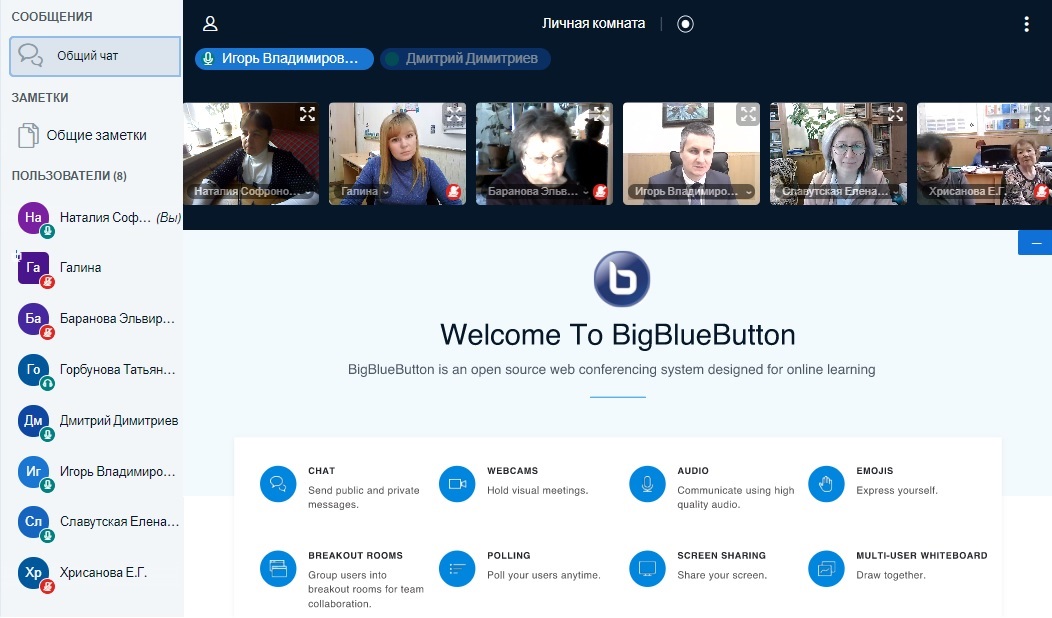Screen dimensions: 1052x618
Task: Click the Audio microphone feature icon
Action: [x=647, y=484]
